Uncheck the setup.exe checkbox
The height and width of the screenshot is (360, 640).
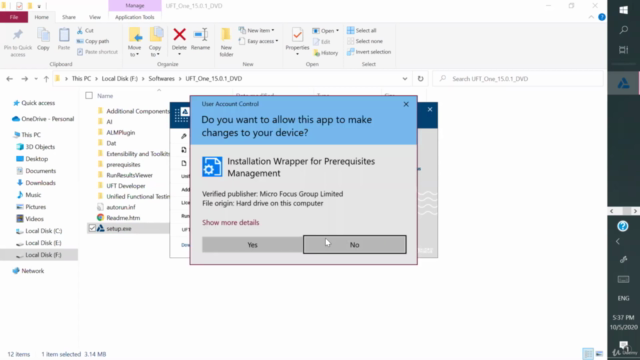click(x=92, y=229)
